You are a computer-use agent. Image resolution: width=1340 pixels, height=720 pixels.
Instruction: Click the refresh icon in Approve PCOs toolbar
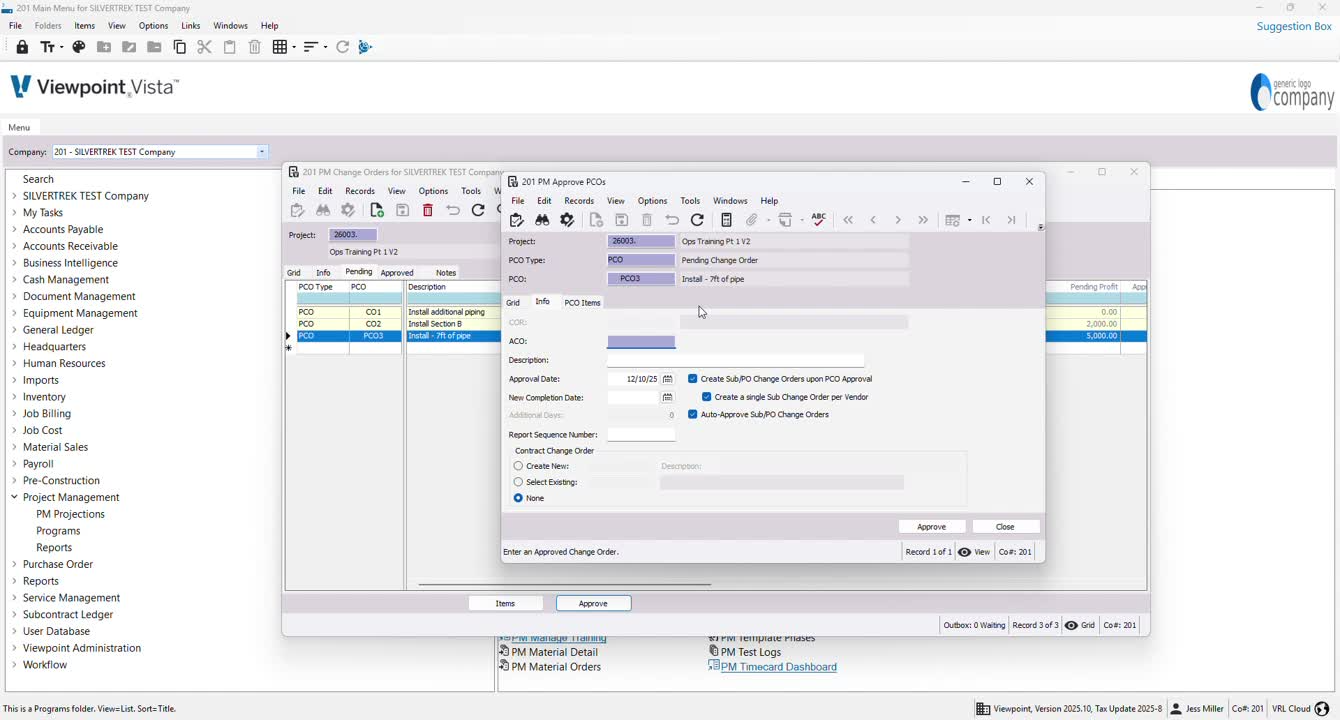pyautogui.click(x=698, y=220)
